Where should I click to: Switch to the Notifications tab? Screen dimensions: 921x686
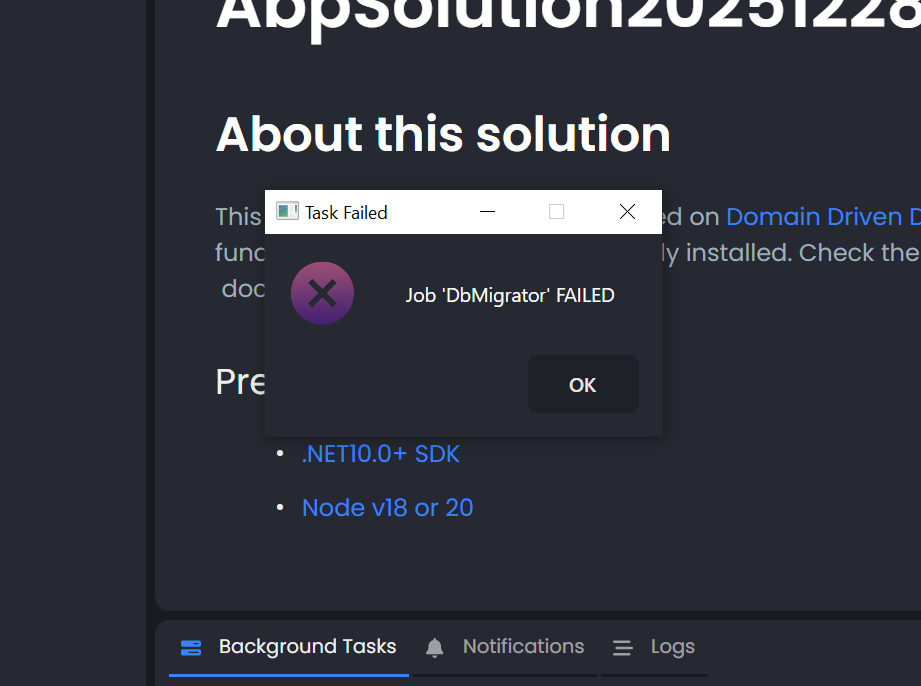point(522,647)
